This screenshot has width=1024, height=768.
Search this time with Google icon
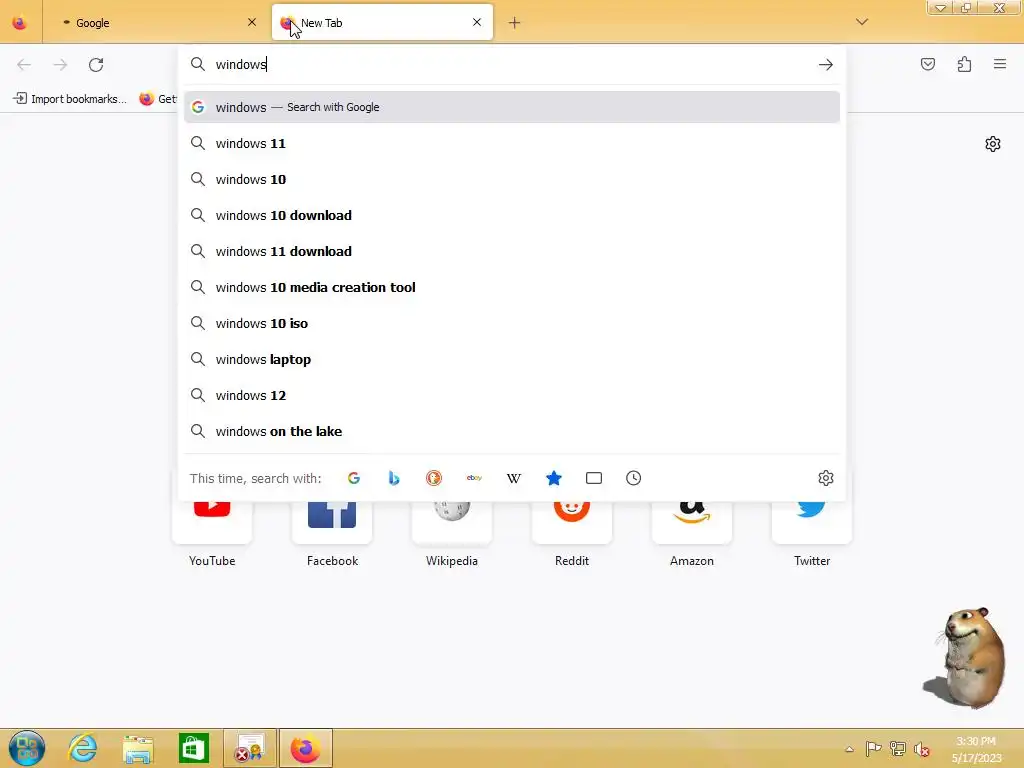pyautogui.click(x=353, y=478)
